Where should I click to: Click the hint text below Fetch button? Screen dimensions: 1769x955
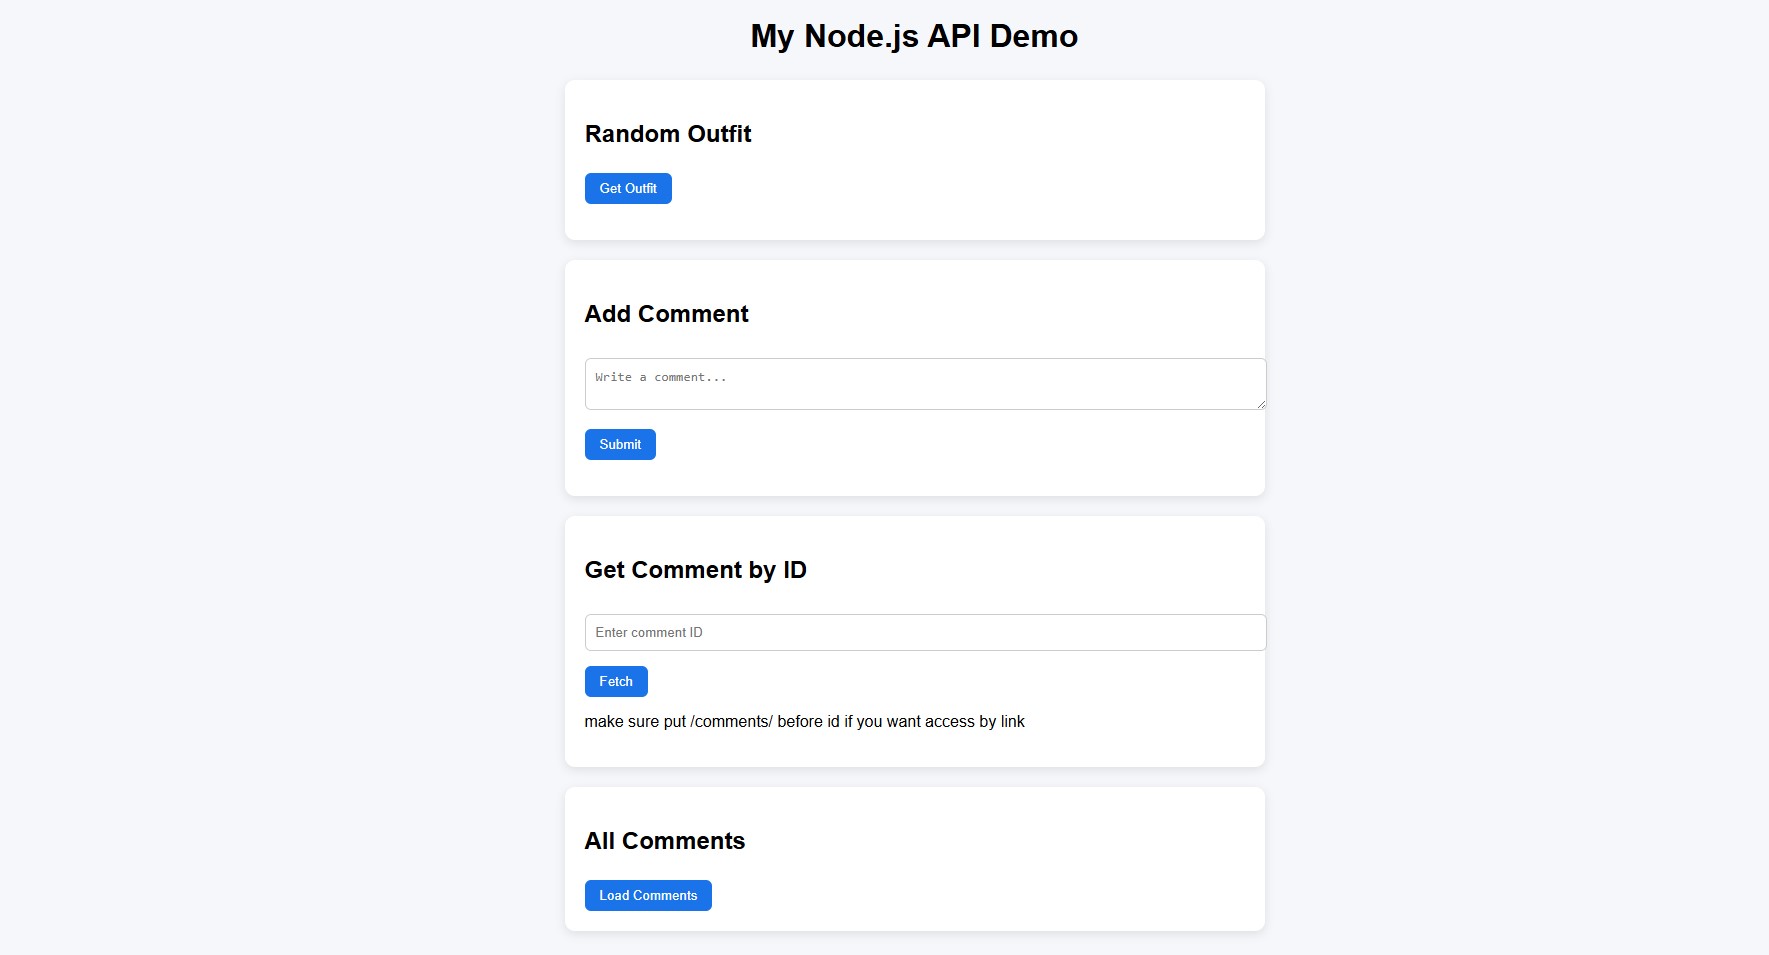(804, 721)
